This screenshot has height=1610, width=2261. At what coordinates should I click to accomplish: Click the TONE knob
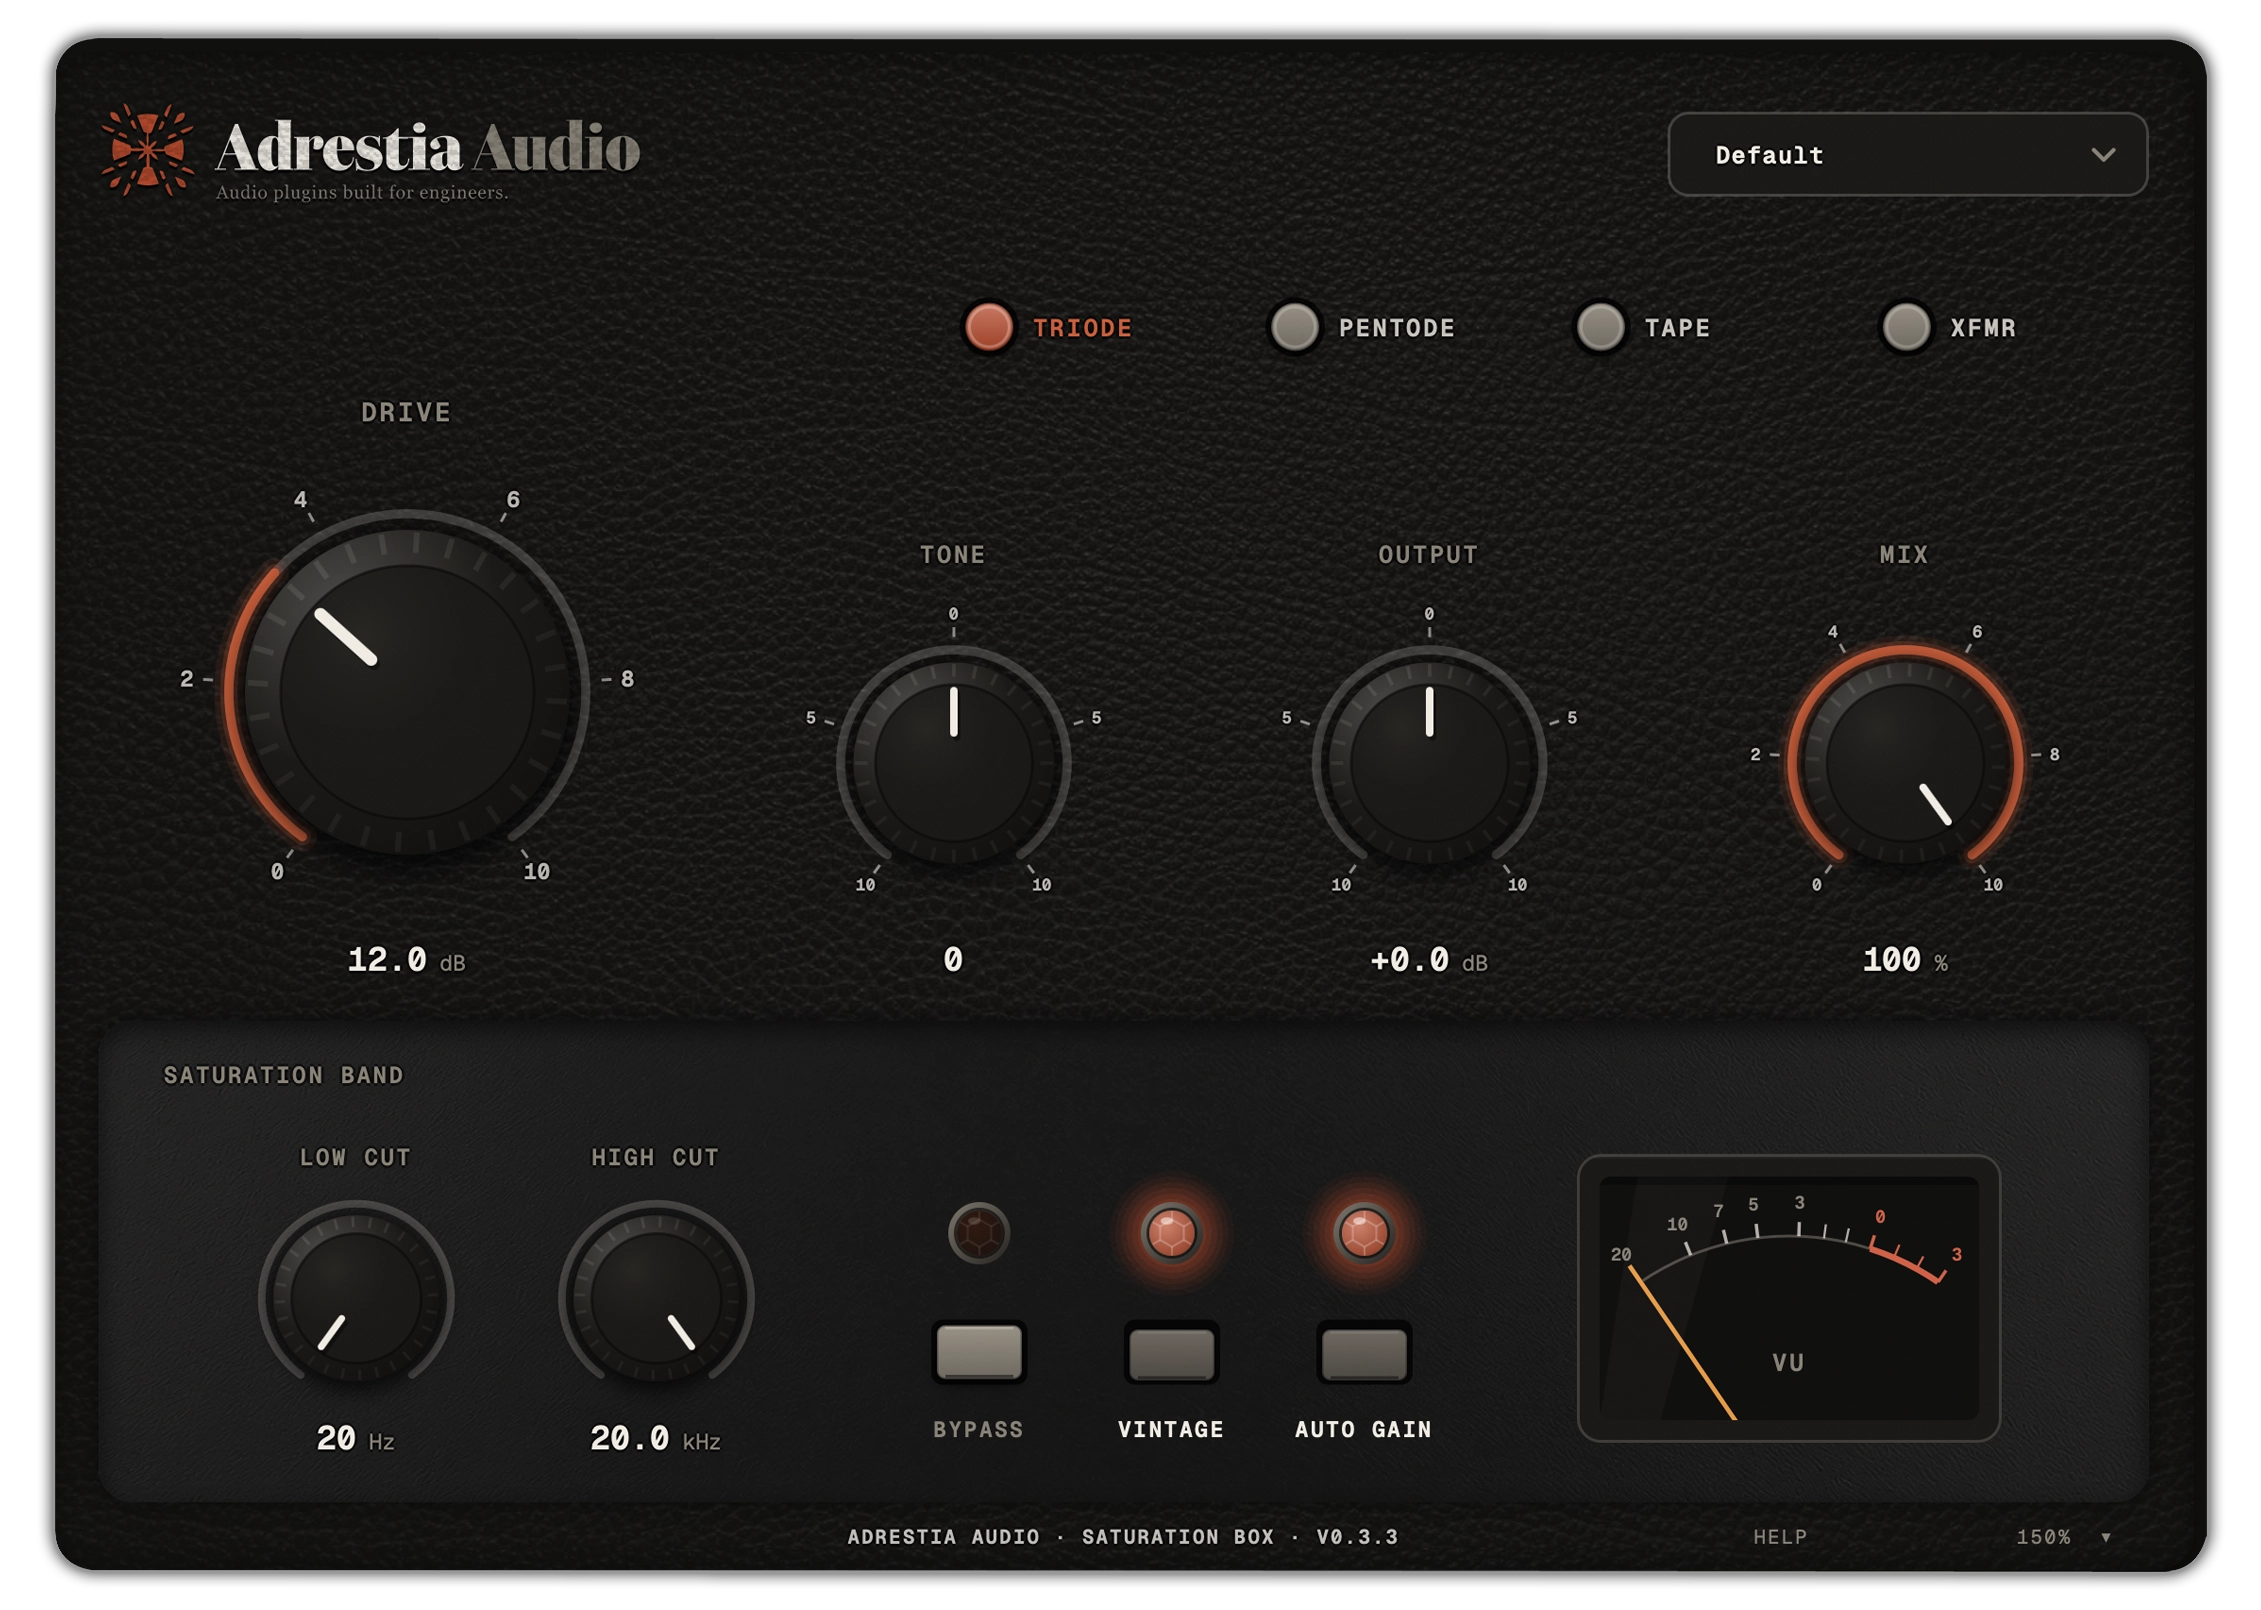tap(952, 762)
